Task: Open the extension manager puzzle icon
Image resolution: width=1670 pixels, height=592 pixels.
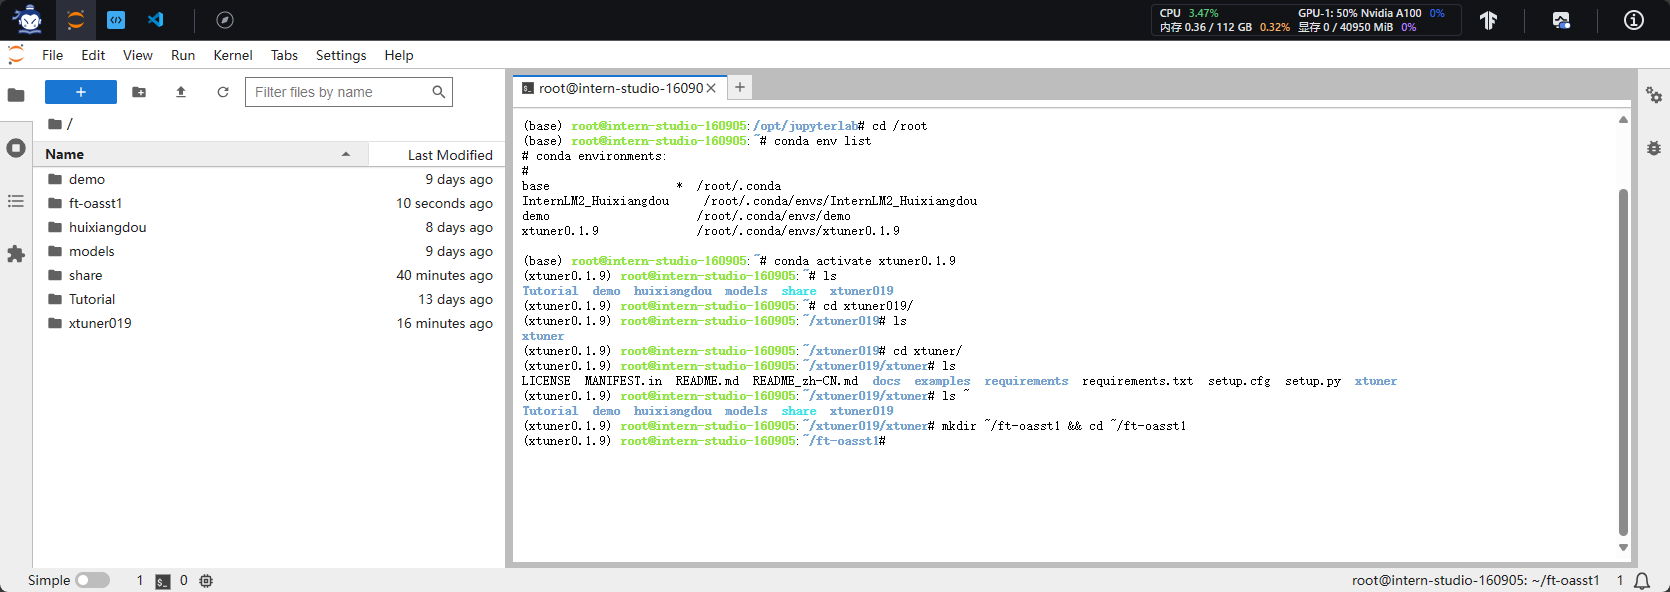Action: click(x=16, y=254)
